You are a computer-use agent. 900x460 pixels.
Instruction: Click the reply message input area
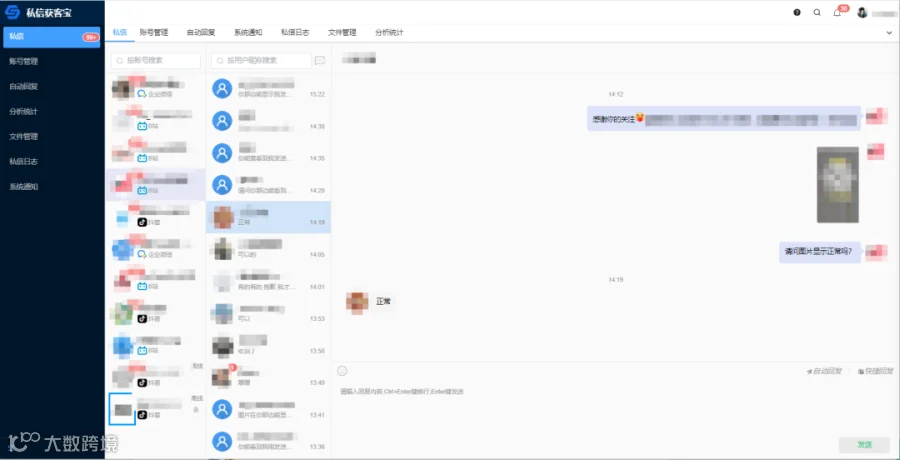coord(615,408)
